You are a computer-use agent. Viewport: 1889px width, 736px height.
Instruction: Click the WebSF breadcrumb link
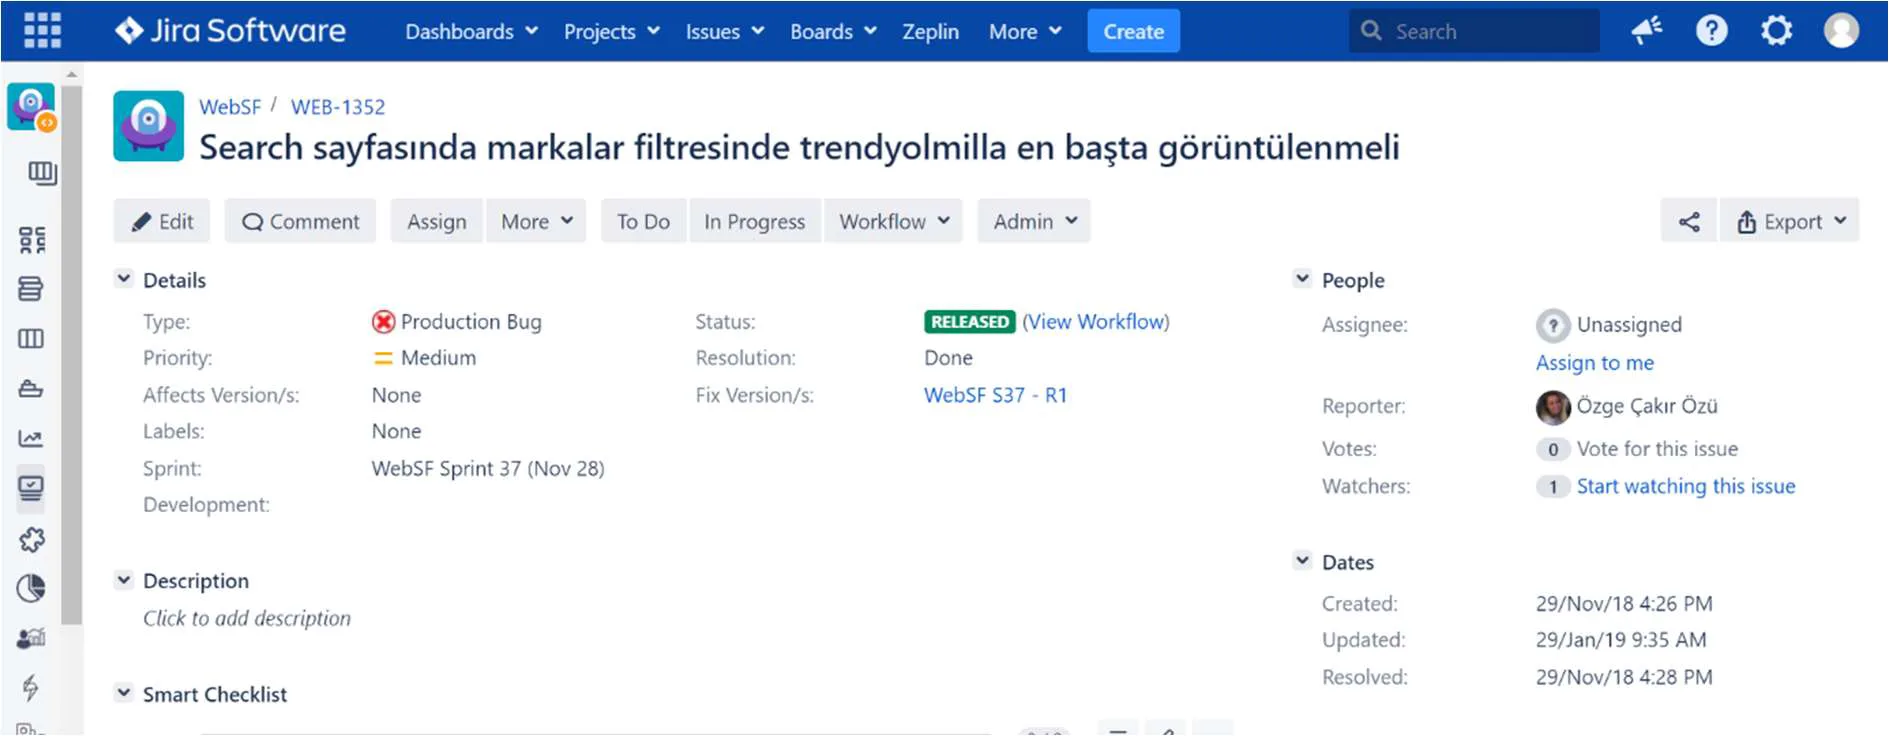point(230,107)
